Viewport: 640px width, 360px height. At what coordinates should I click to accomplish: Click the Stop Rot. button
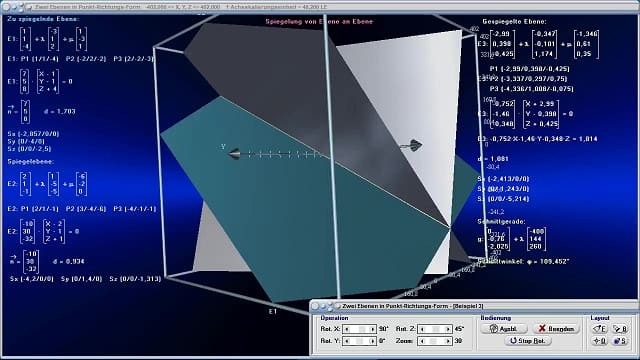(528, 340)
